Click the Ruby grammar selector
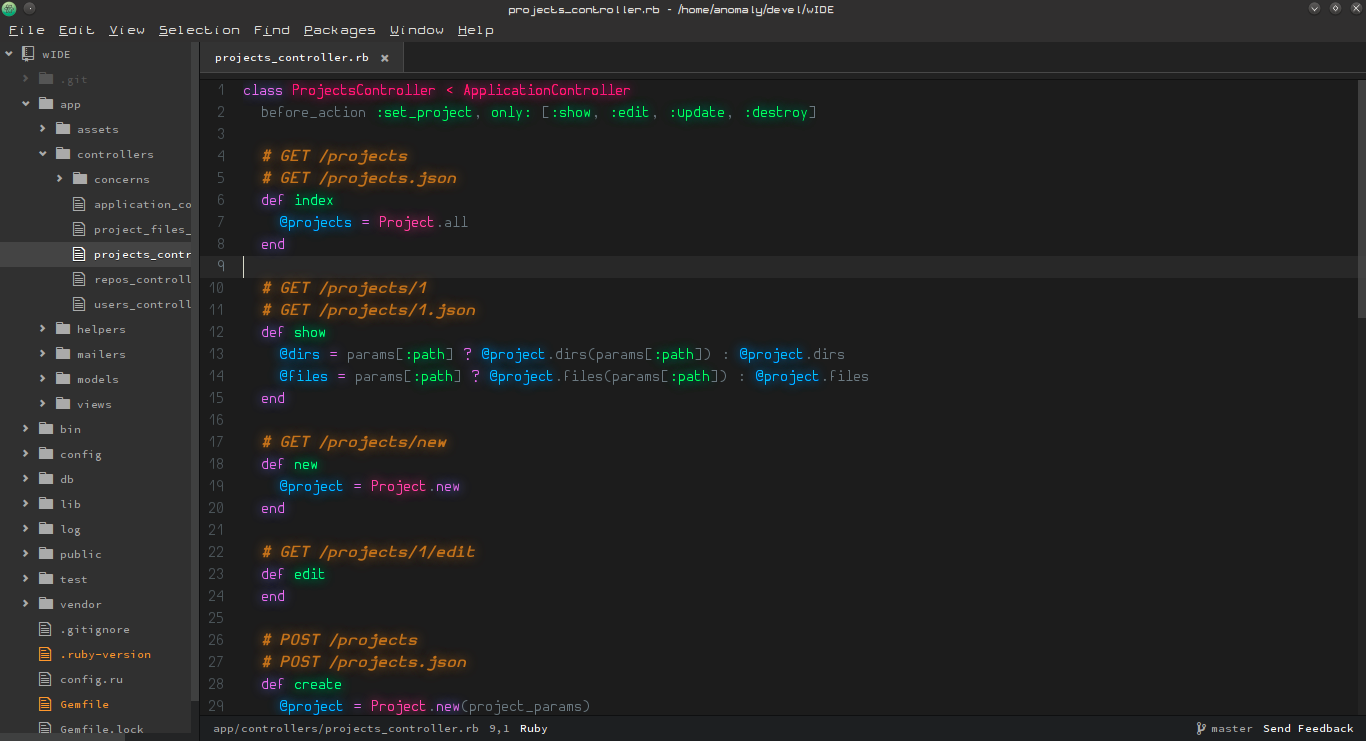 (x=534, y=729)
